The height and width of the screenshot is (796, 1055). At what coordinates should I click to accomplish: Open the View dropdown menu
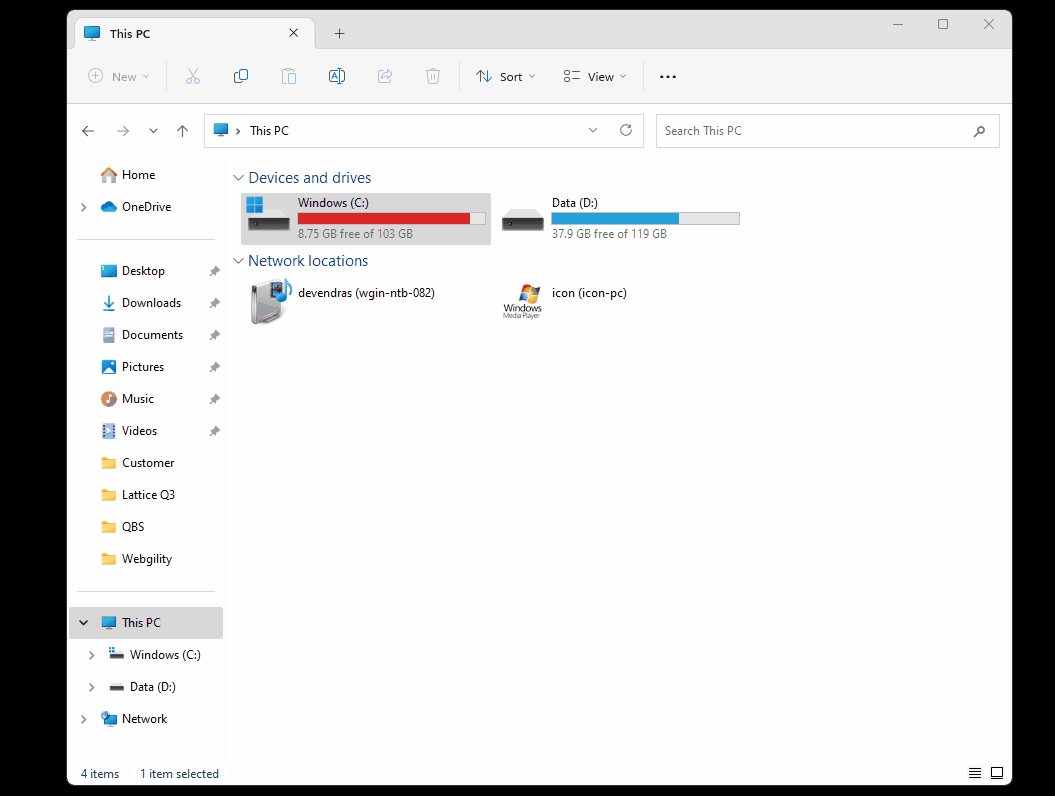[x=595, y=77]
